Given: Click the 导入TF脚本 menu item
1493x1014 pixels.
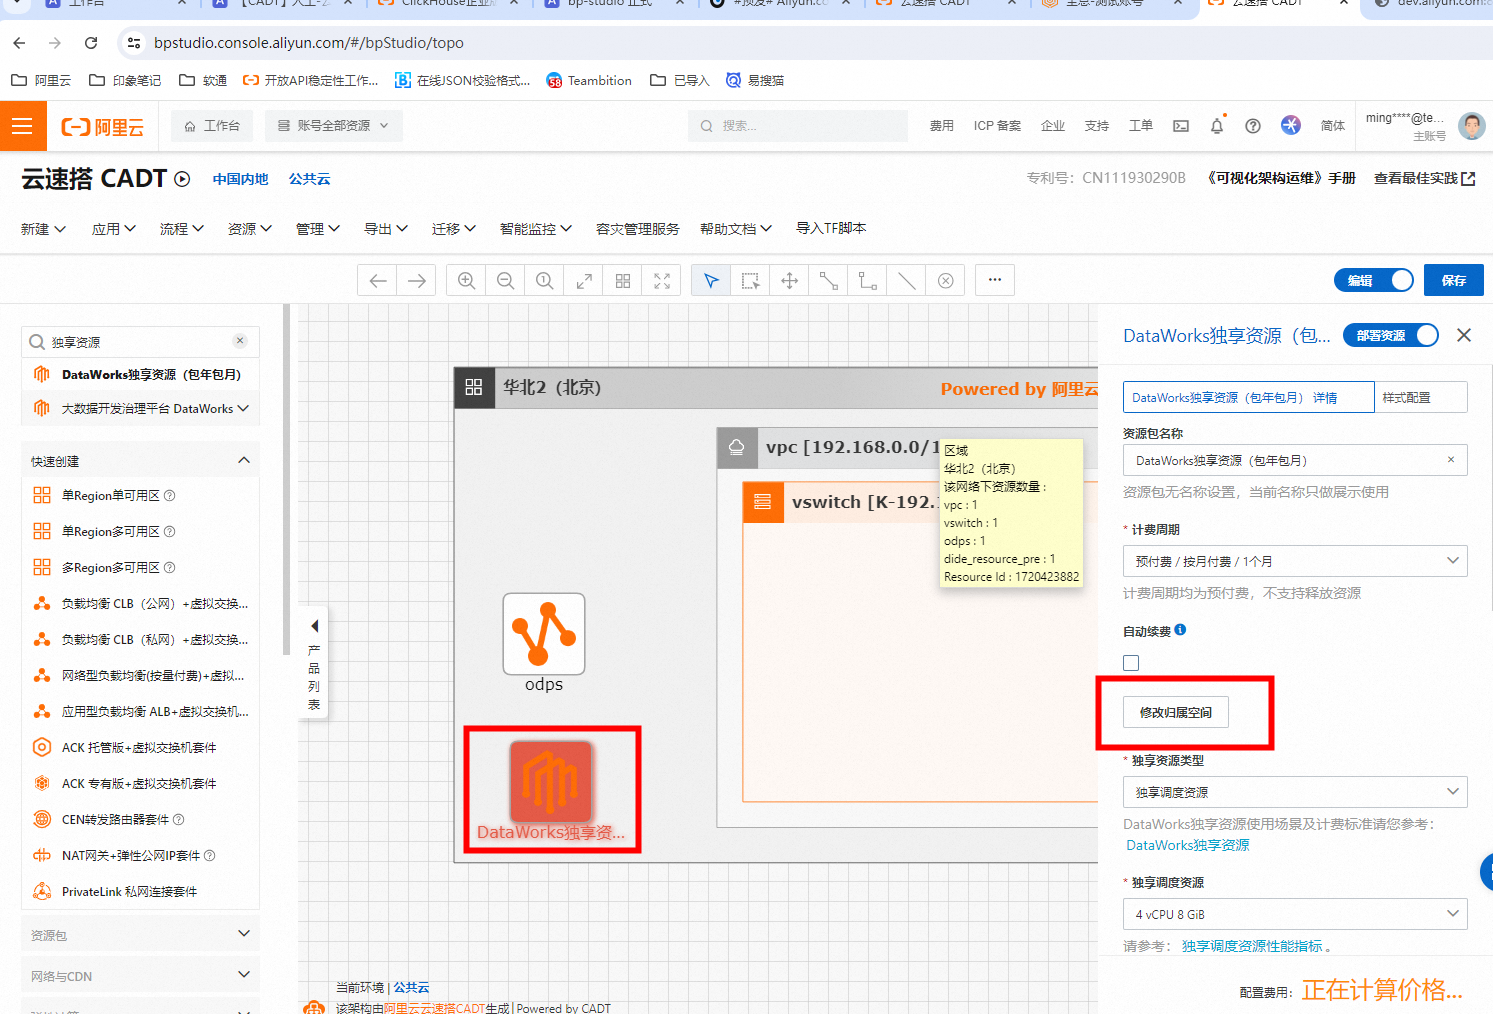Looking at the screenshot, I should (x=831, y=228).
